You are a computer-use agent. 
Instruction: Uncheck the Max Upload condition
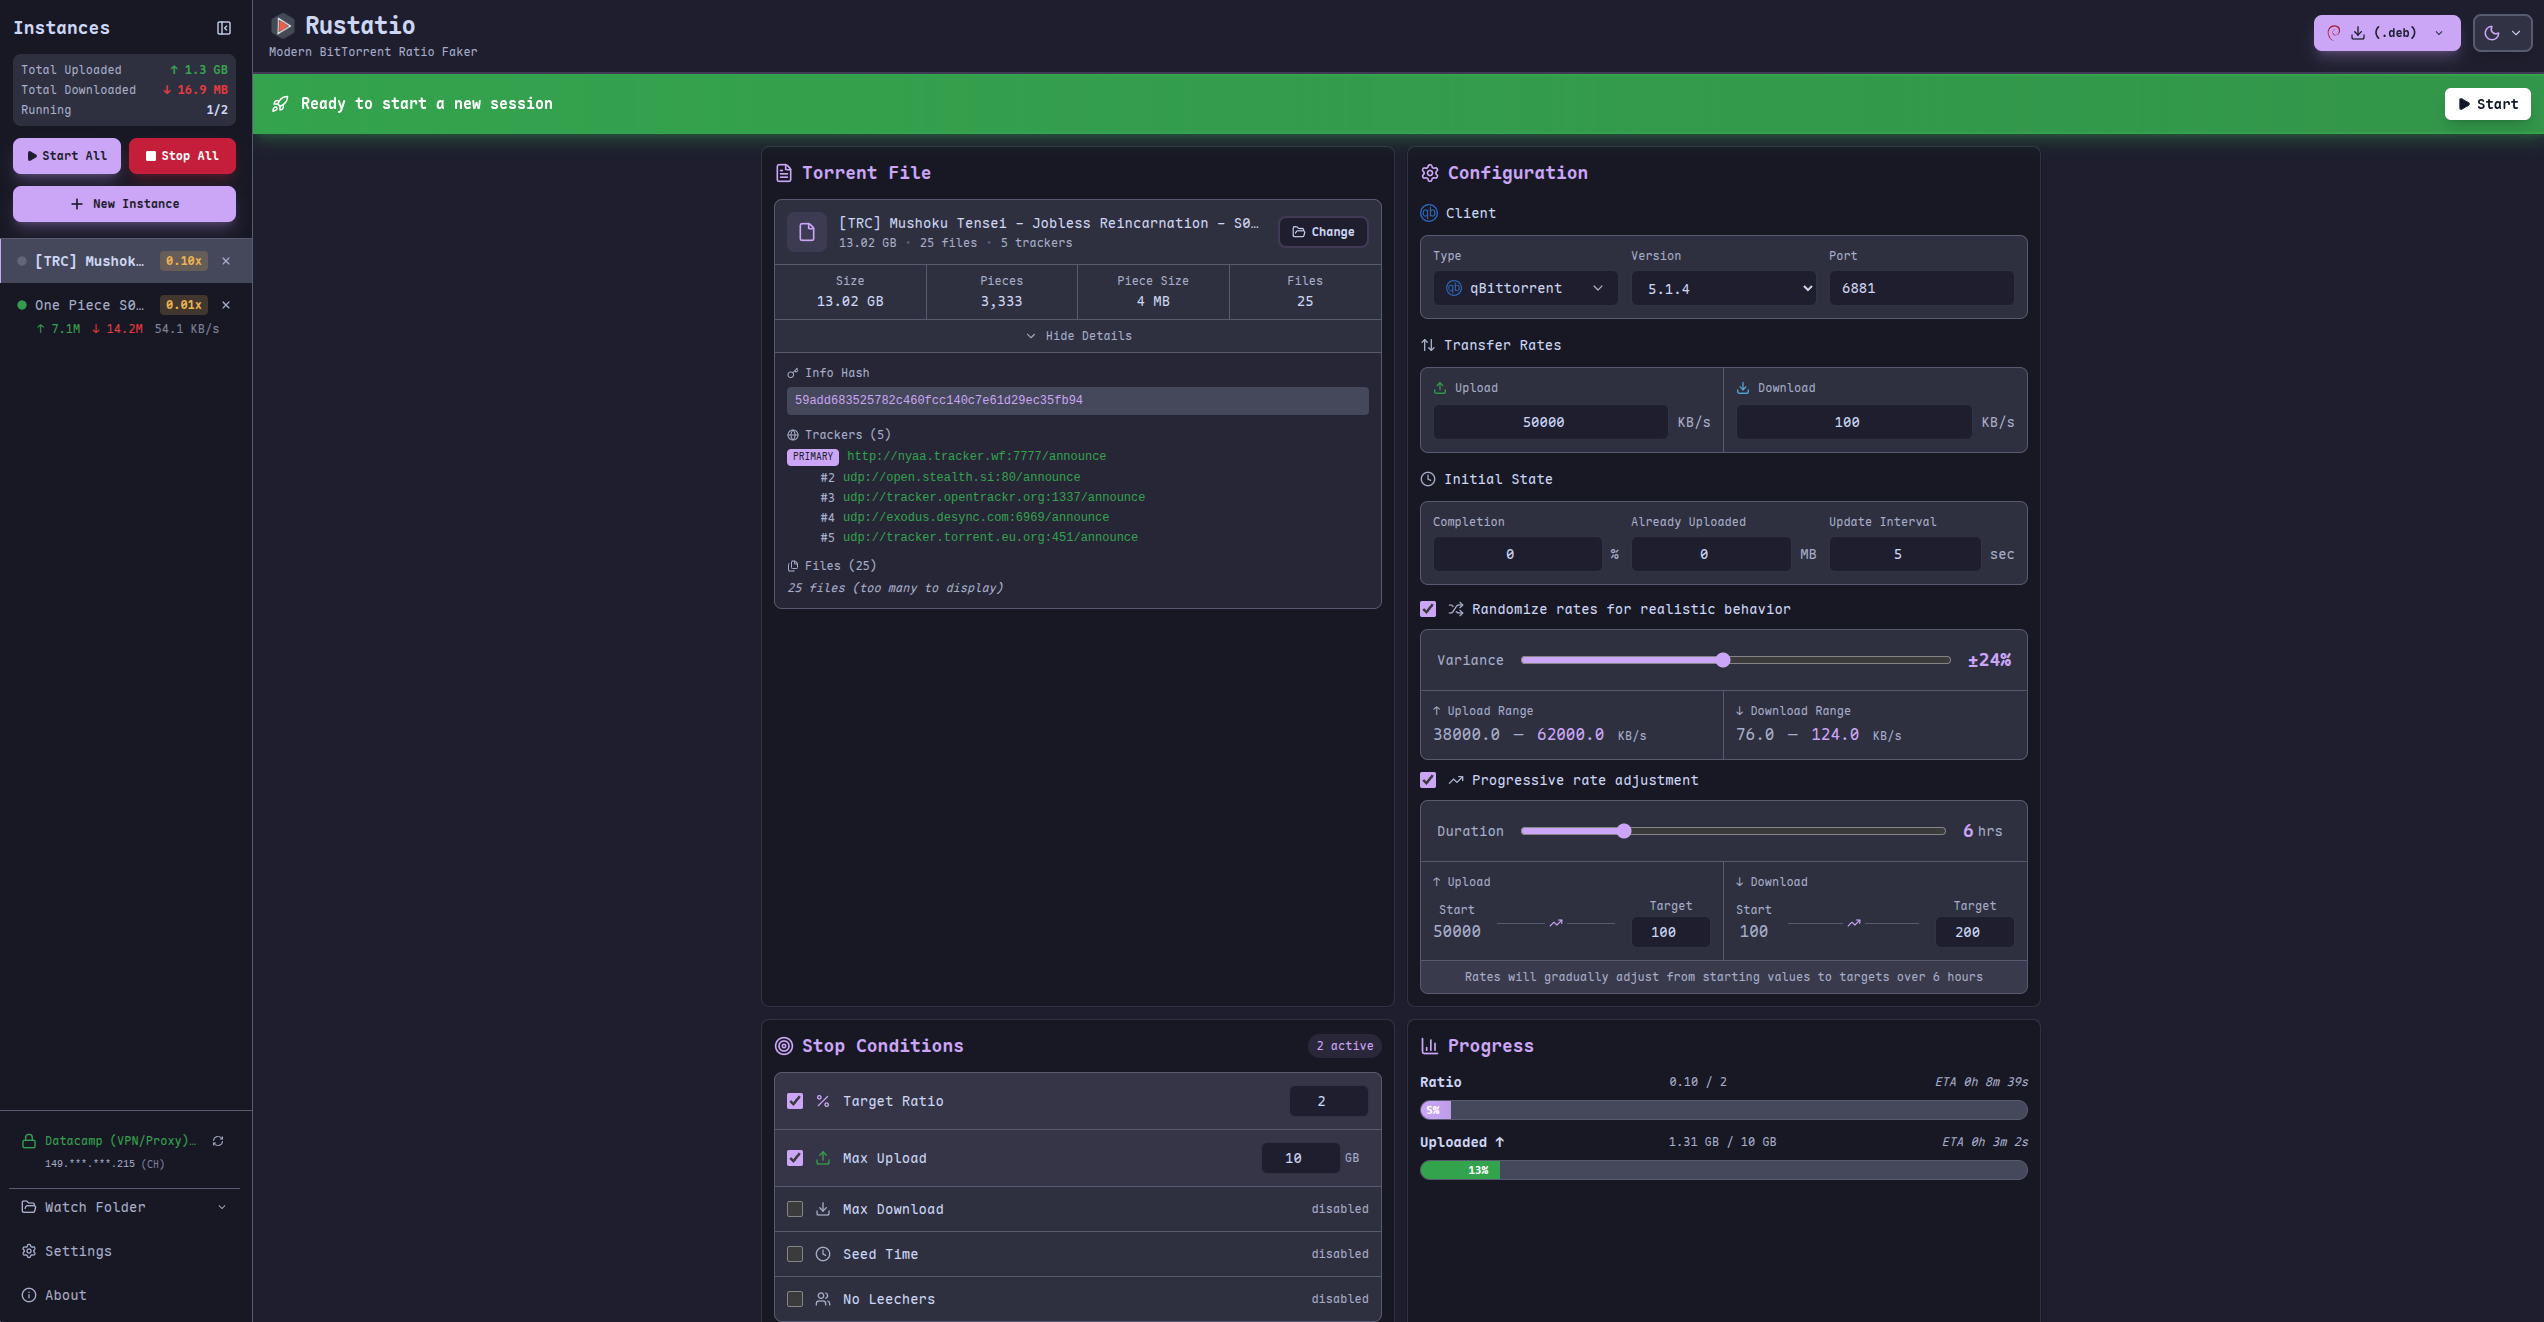coord(795,1158)
